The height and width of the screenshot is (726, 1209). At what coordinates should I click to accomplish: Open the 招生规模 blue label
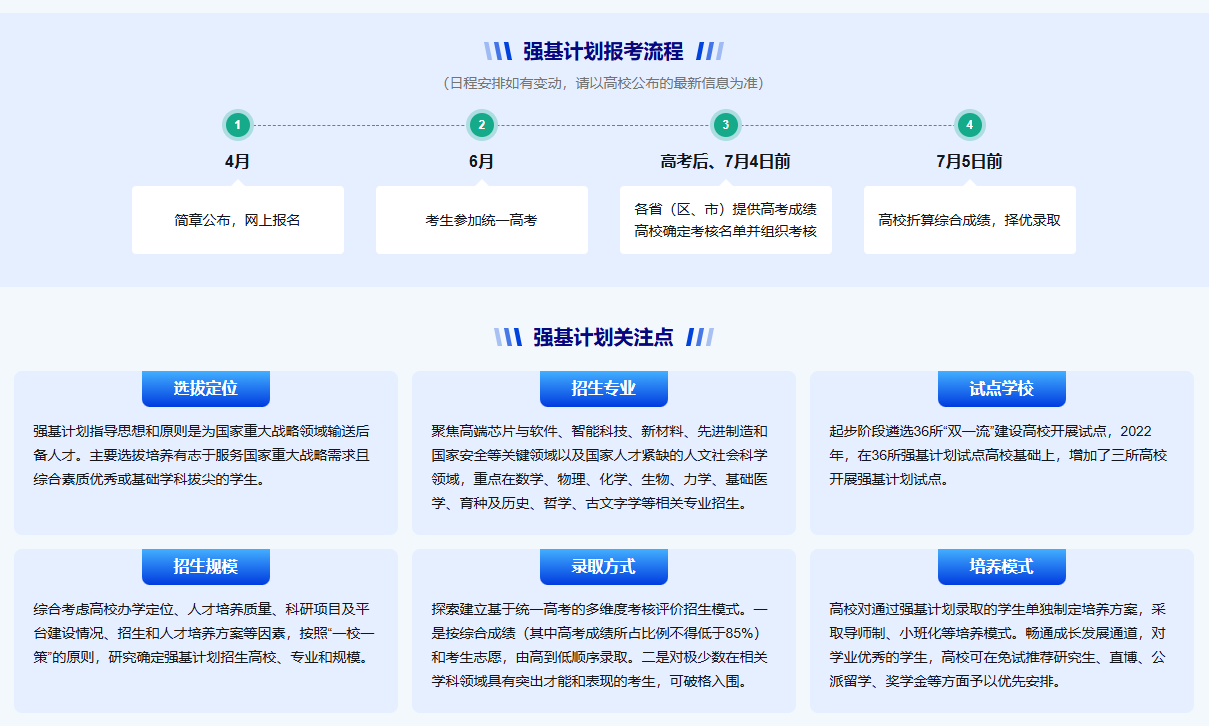(x=206, y=566)
